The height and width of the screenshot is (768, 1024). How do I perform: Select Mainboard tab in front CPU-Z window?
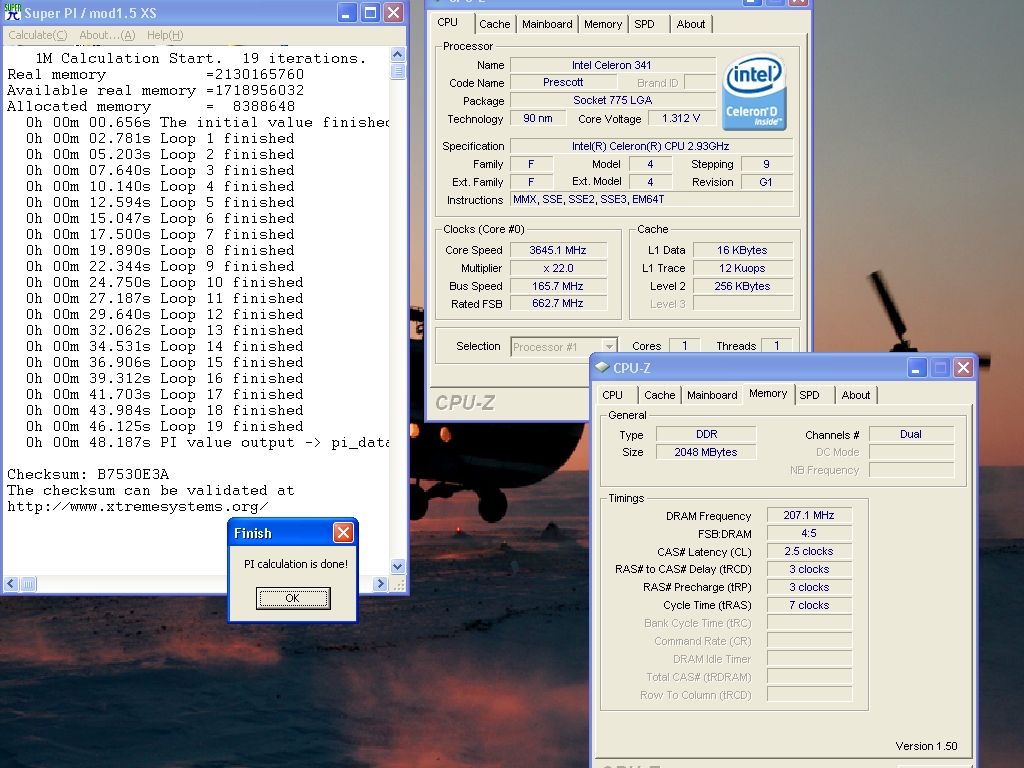coord(712,395)
